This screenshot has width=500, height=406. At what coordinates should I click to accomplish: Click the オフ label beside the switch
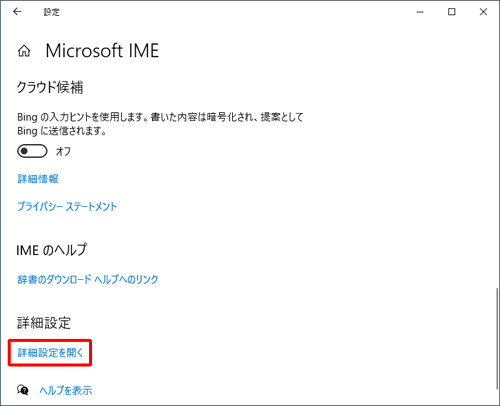pos(63,151)
